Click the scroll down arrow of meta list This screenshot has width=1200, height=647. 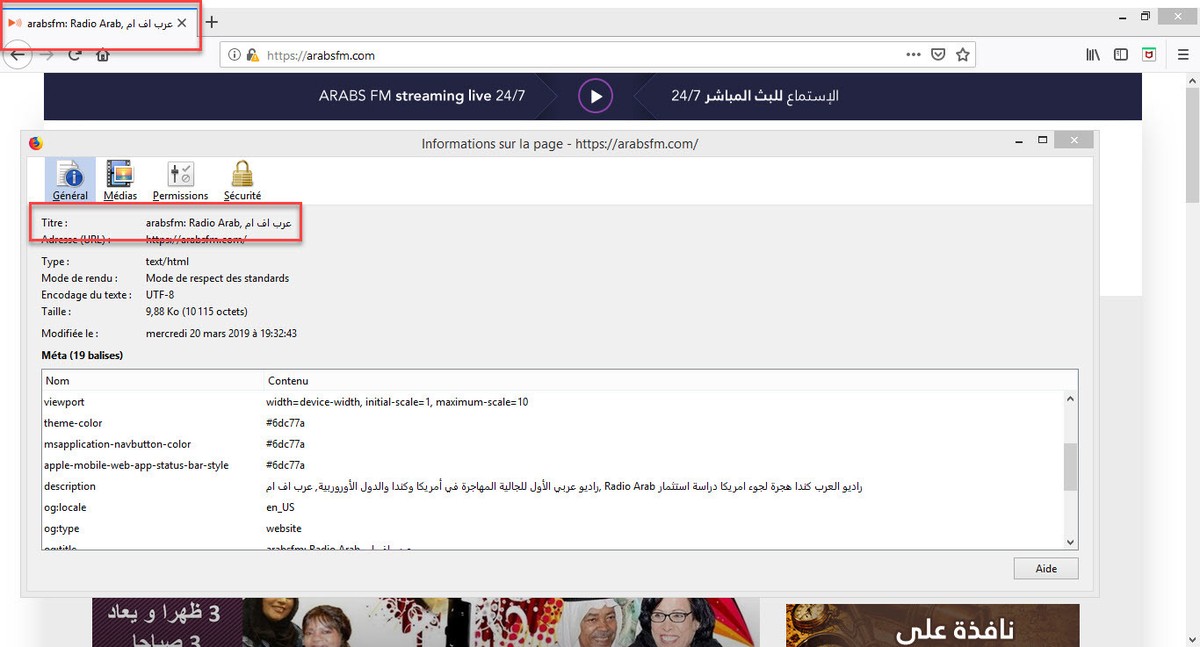click(x=1070, y=541)
